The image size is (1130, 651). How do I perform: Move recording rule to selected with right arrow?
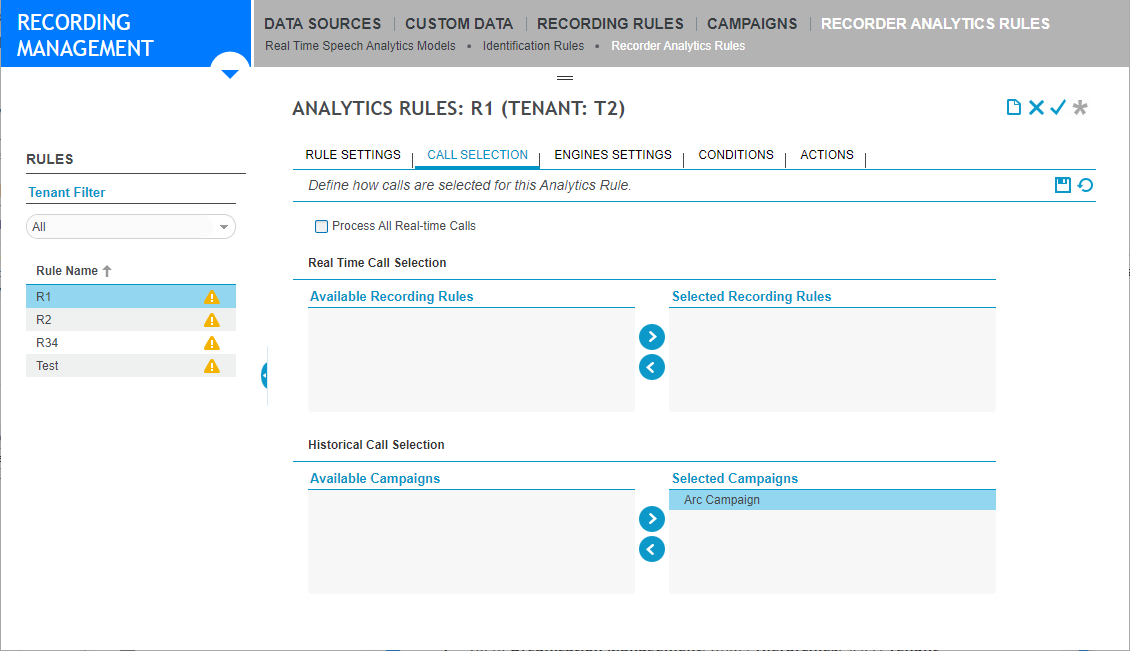point(651,337)
